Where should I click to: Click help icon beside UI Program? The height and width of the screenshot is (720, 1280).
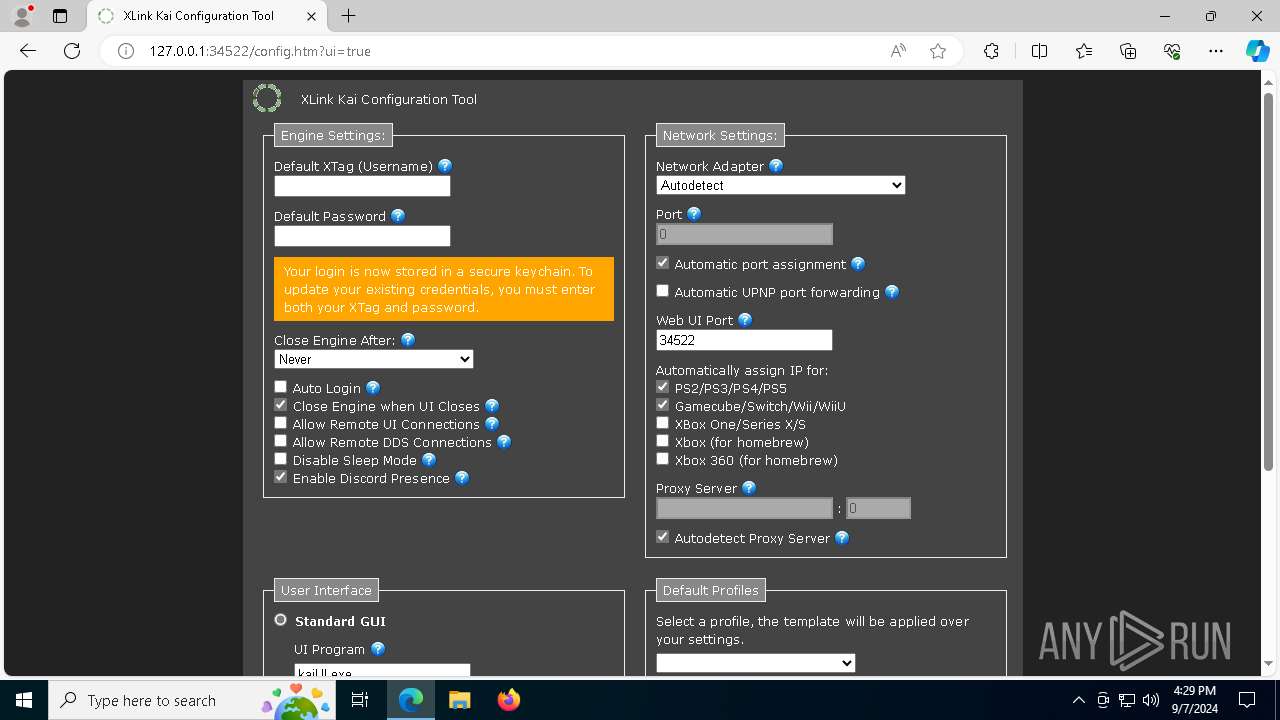click(x=378, y=649)
